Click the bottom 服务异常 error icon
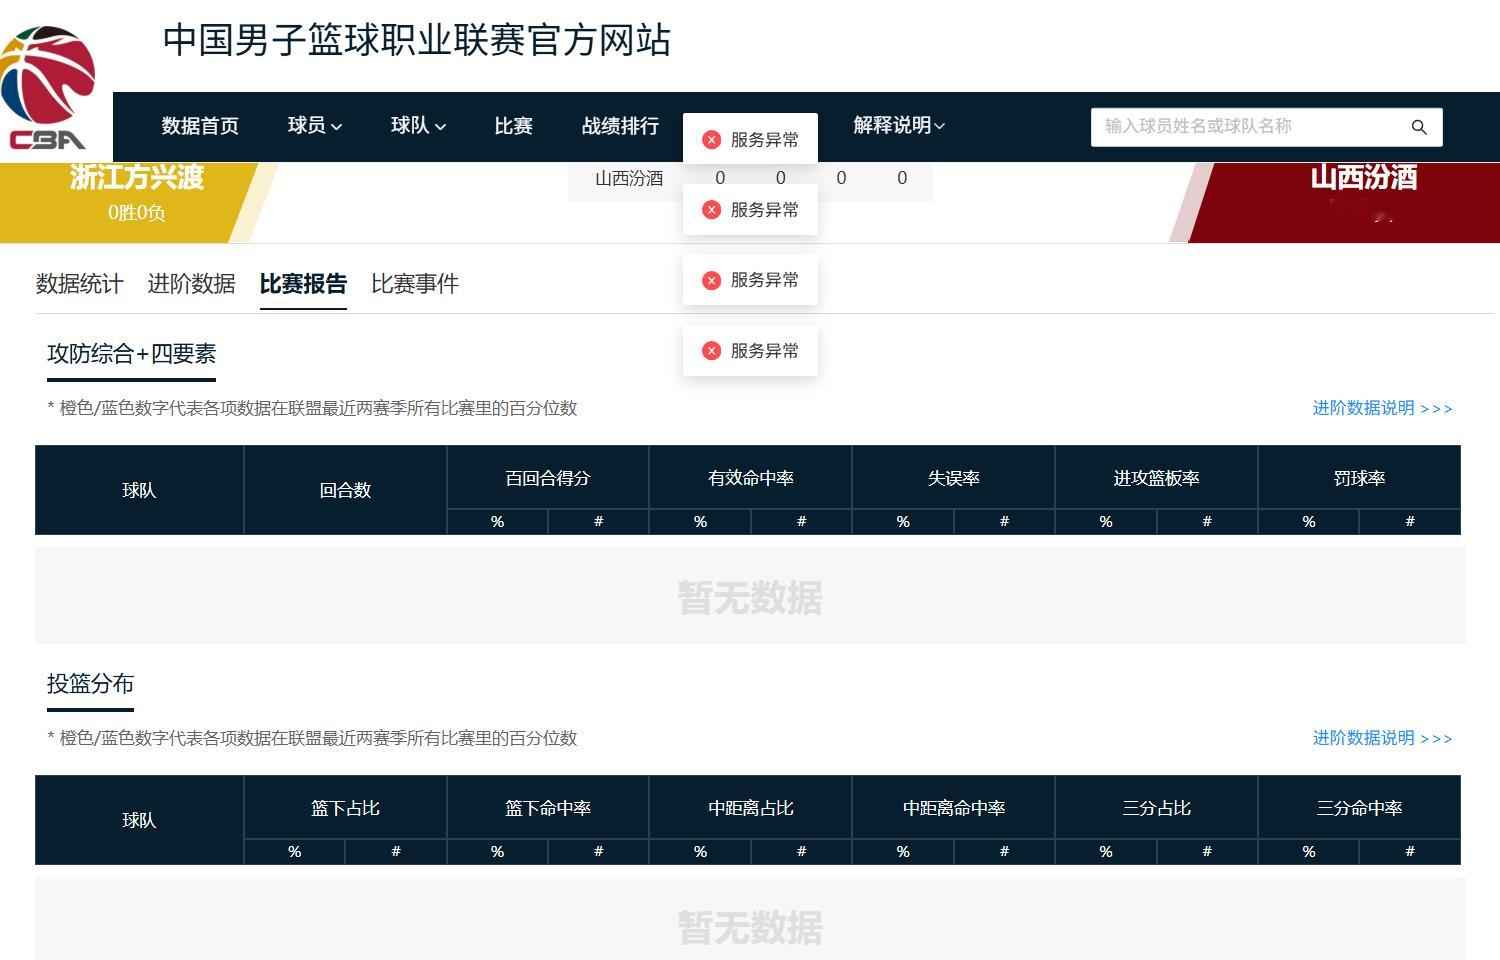The image size is (1500, 960). 712,350
